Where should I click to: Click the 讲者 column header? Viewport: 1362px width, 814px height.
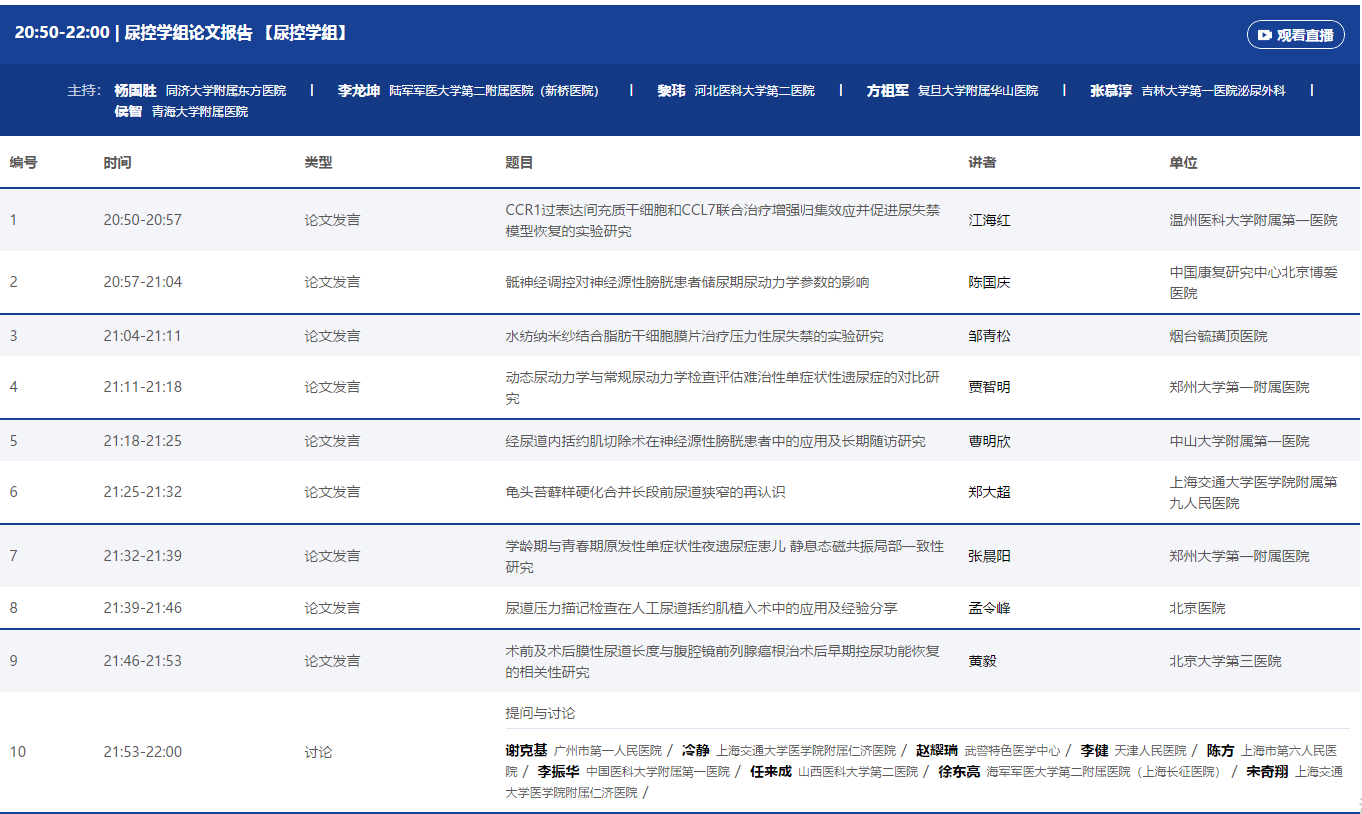982,162
